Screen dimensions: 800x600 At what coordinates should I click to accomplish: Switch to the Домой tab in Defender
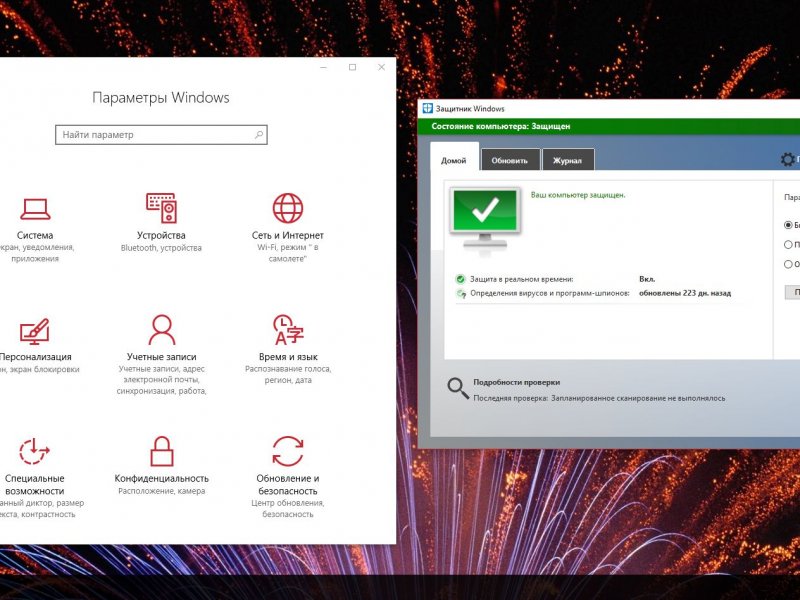(454, 156)
